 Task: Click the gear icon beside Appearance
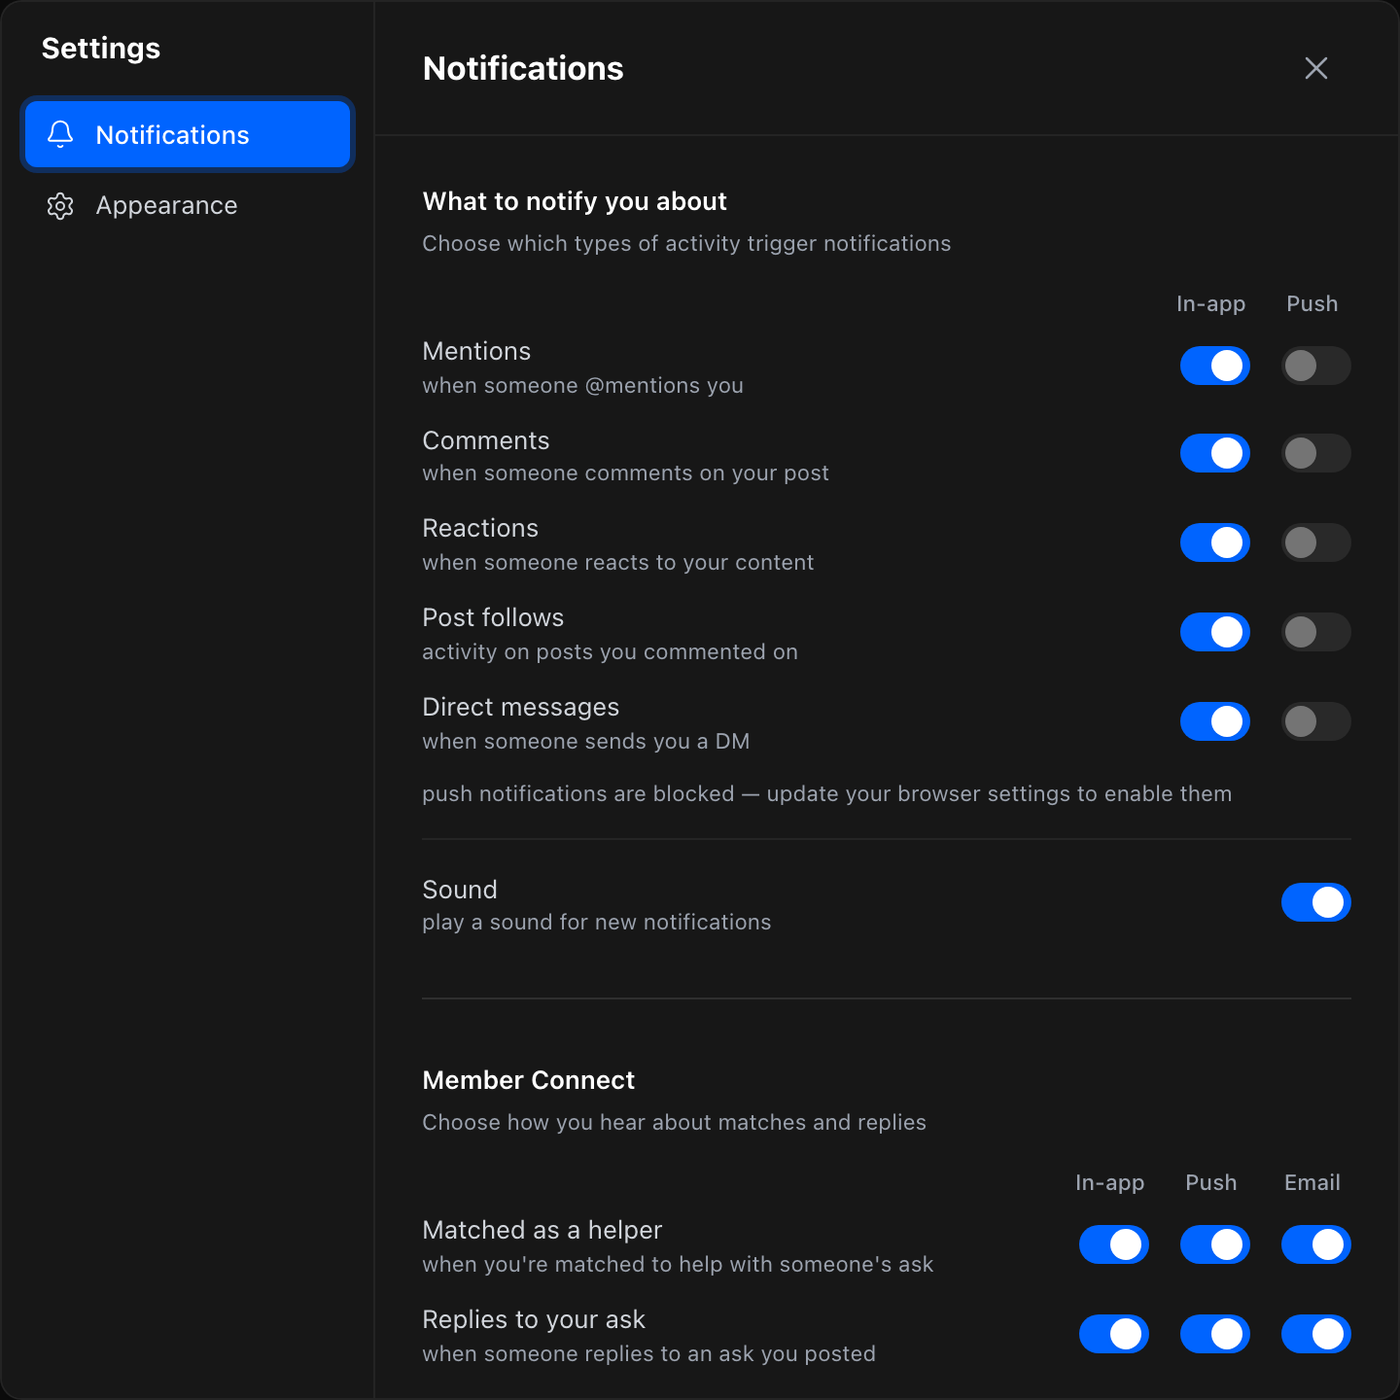click(60, 205)
